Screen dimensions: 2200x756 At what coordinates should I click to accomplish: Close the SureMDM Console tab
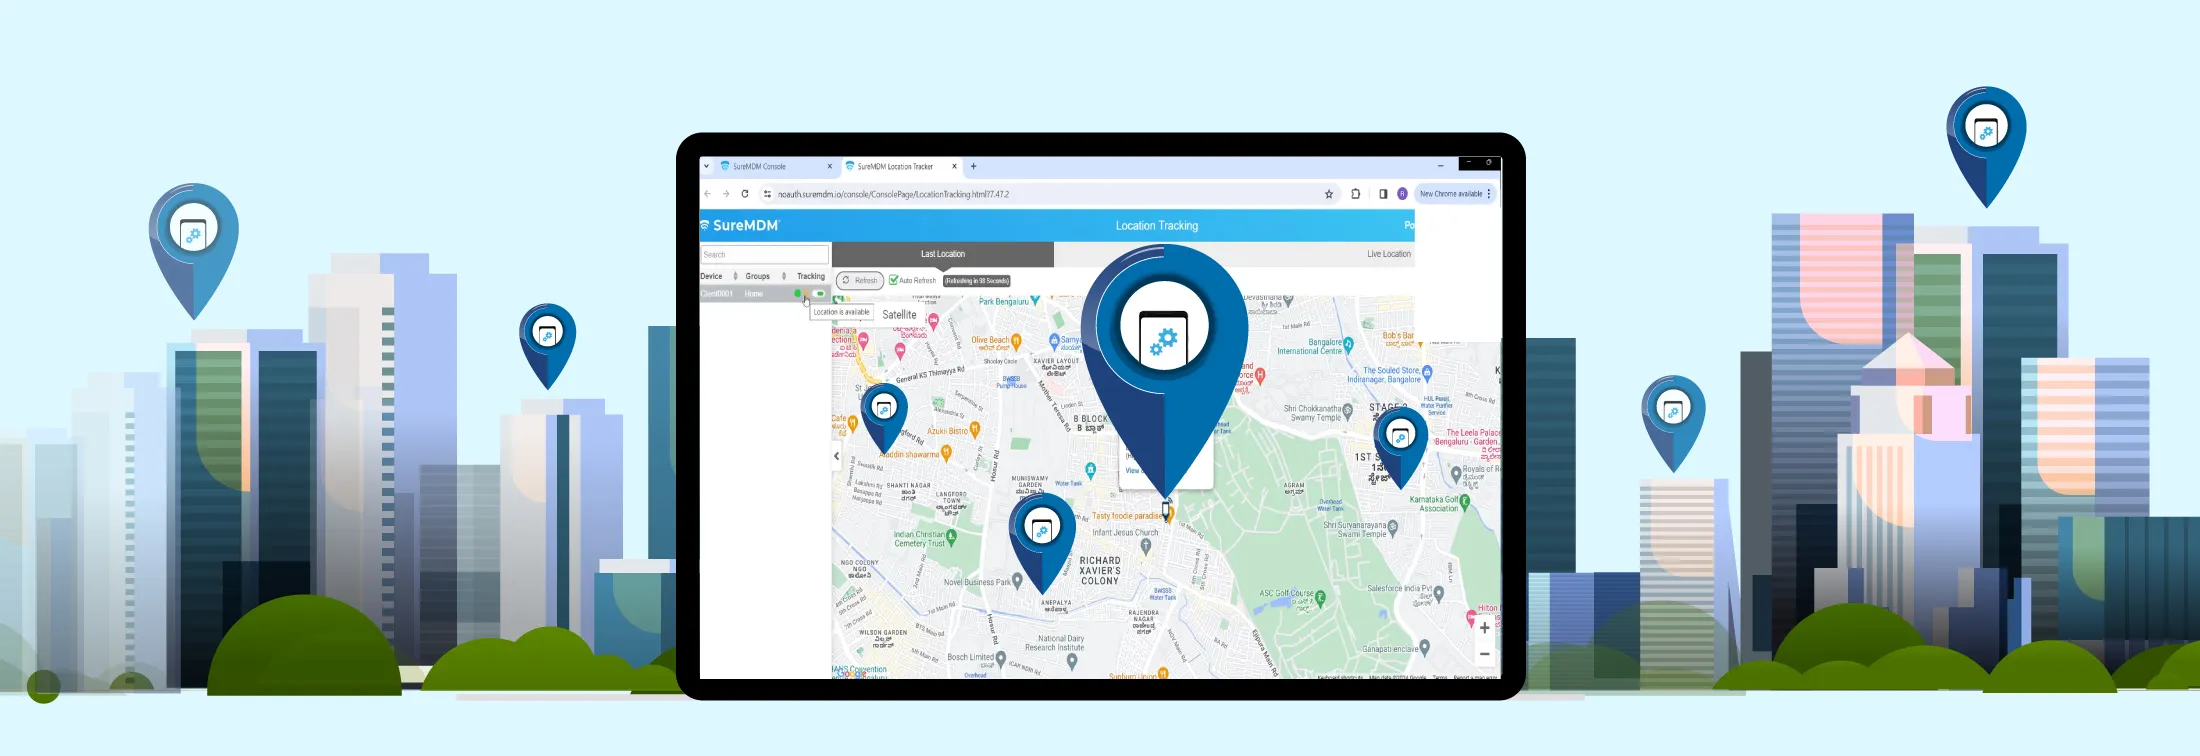pos(829,167)
